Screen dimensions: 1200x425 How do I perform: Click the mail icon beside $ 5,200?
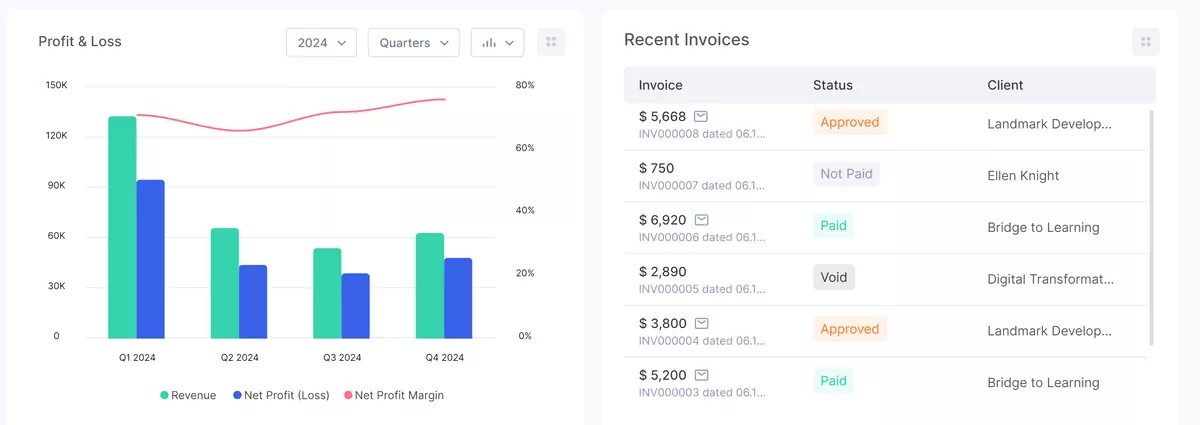(x=702, y=375)
